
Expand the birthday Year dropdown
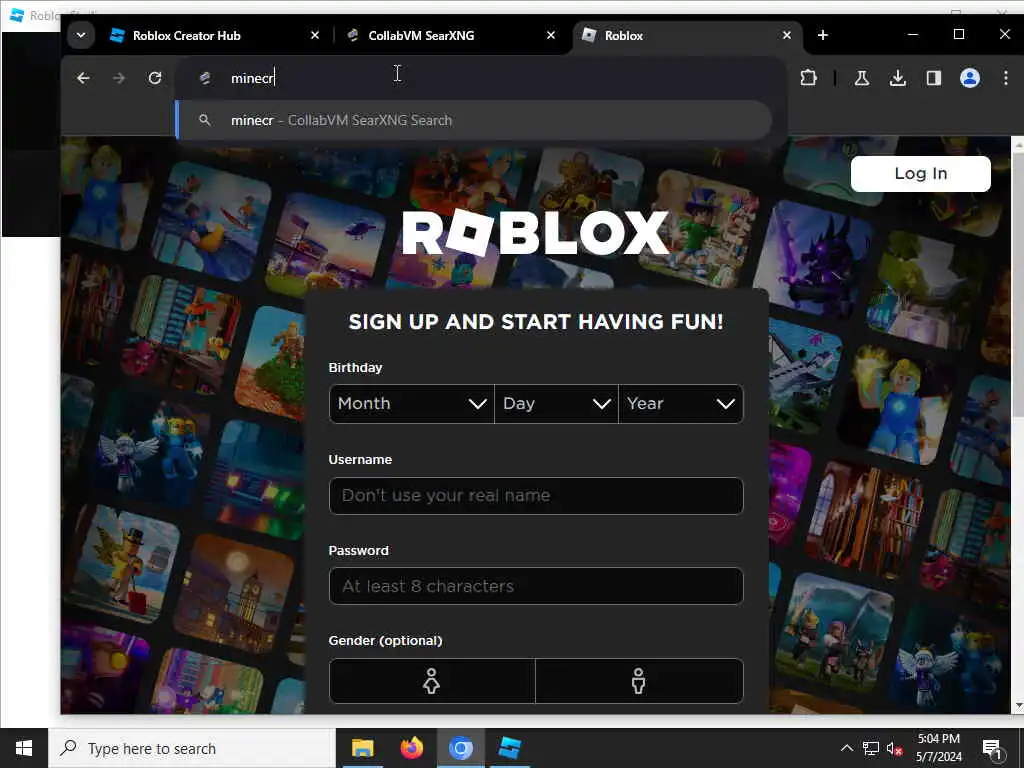tap(680, 404)
